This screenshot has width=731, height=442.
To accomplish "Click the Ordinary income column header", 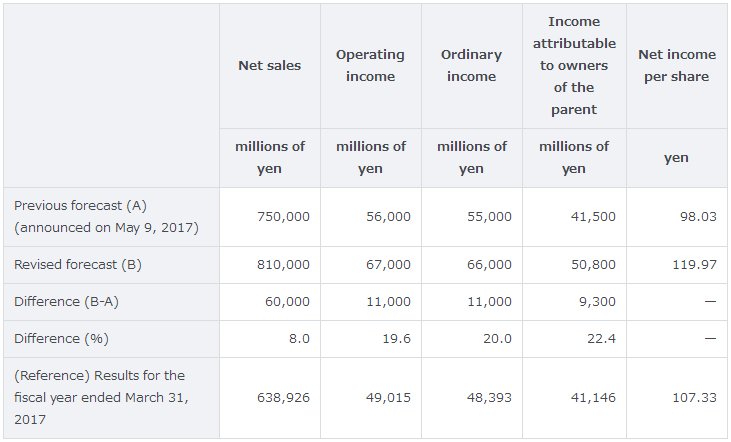I will pyautogui.click(x=471, y=66).
